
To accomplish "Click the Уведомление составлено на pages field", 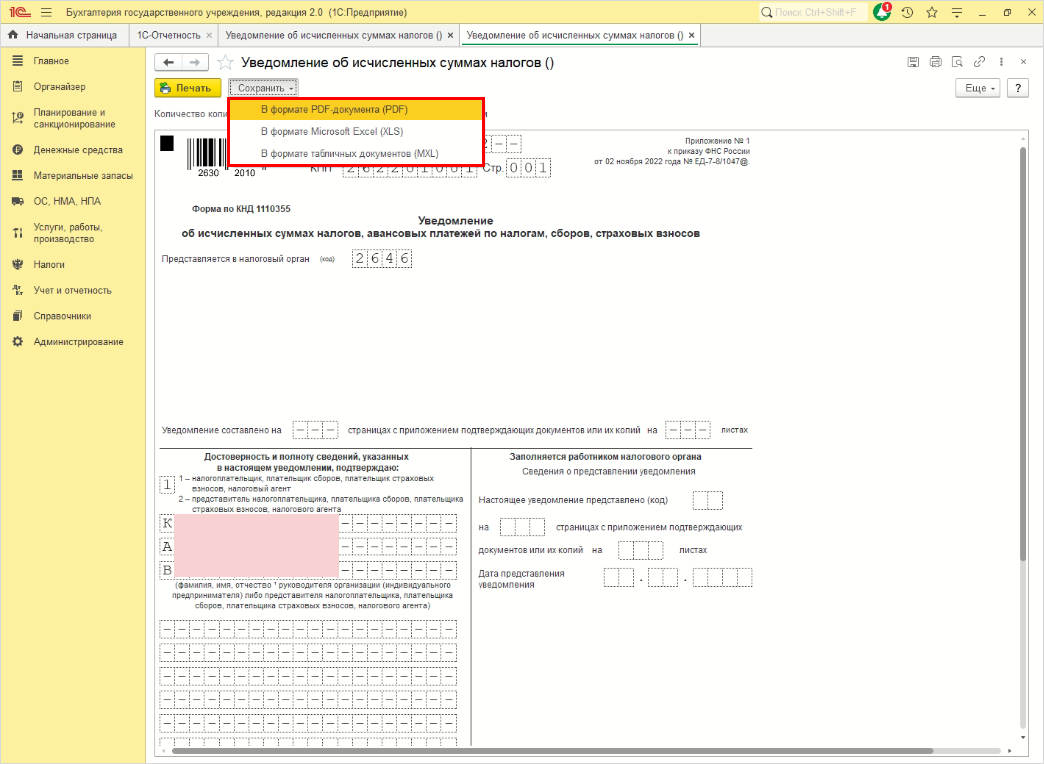I will click(316, 430).
